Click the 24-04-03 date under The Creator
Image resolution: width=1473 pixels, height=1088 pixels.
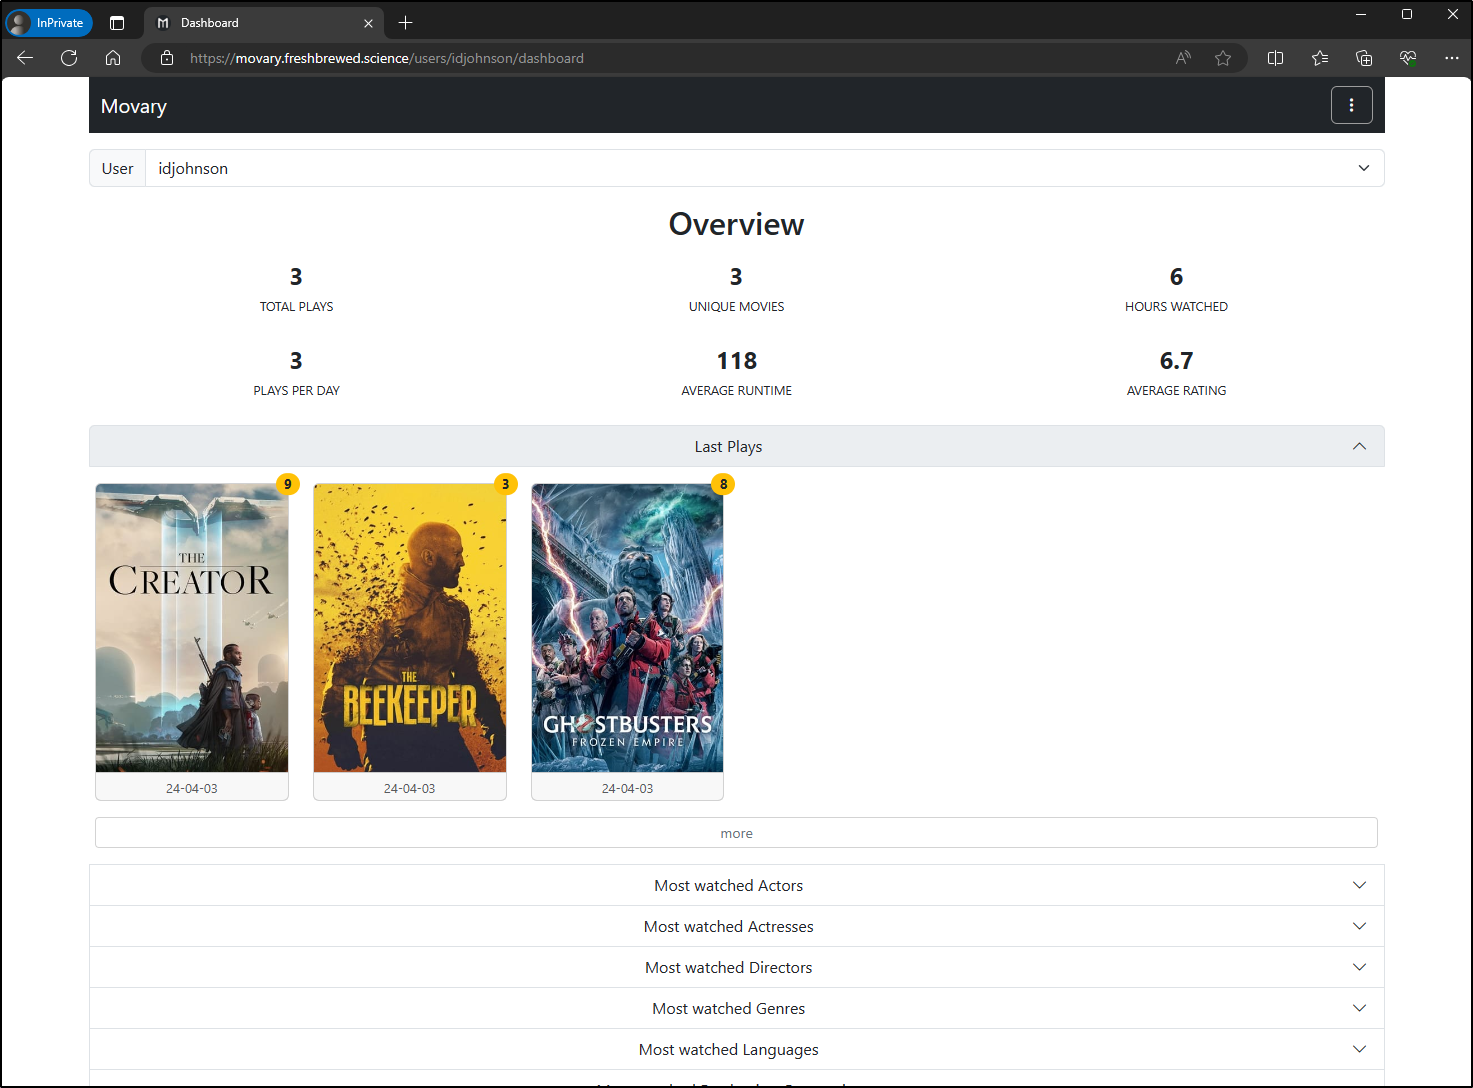point(192,788)
